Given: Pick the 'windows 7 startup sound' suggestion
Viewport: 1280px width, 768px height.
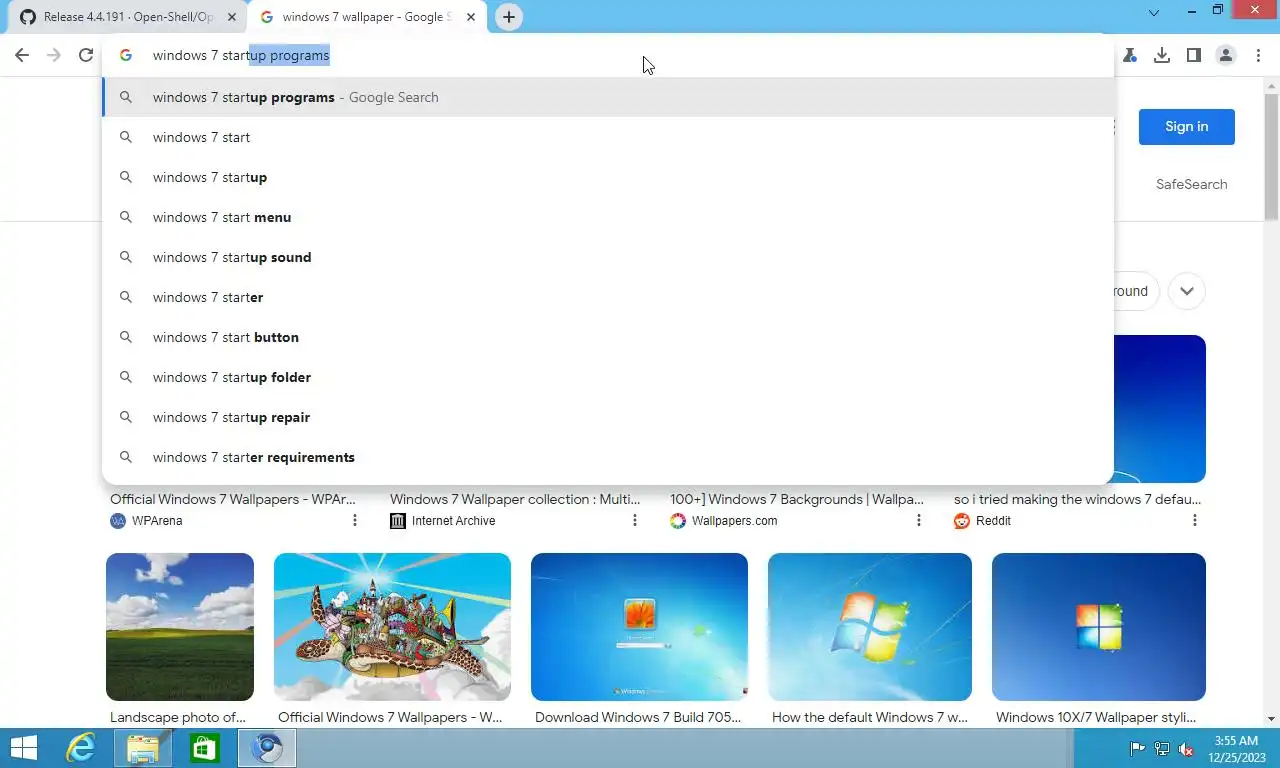Looking at the screenshot, I should click(608, 257).
